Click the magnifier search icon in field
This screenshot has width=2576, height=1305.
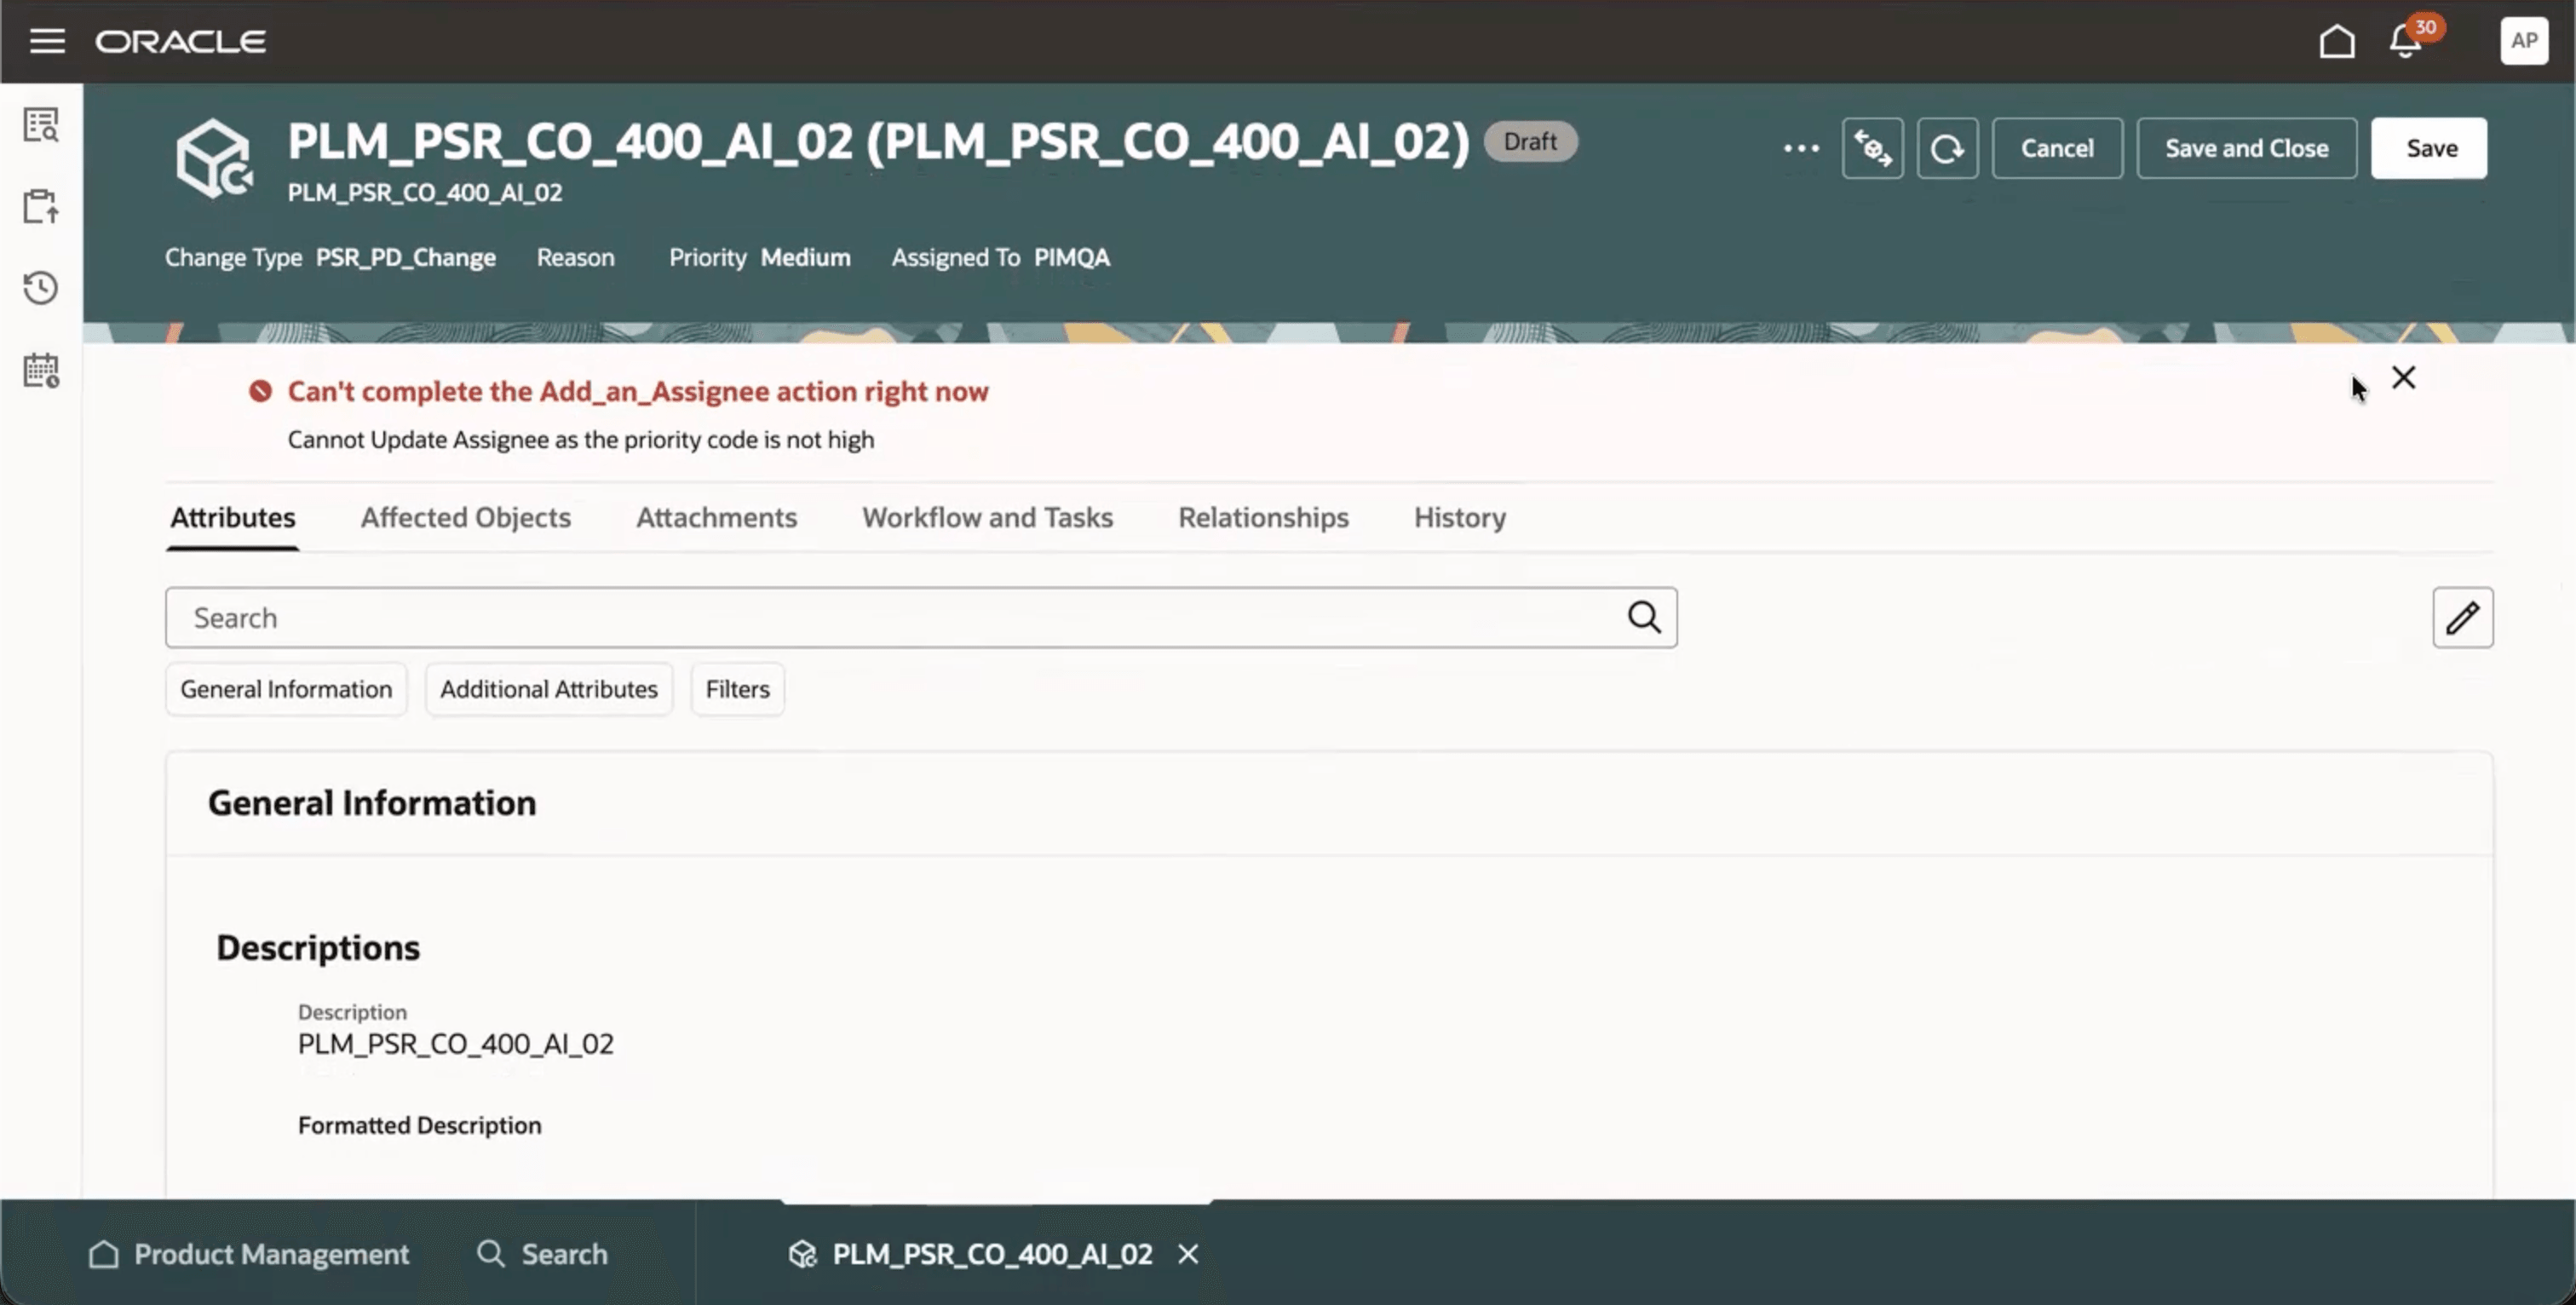(x=1644, y=617)
